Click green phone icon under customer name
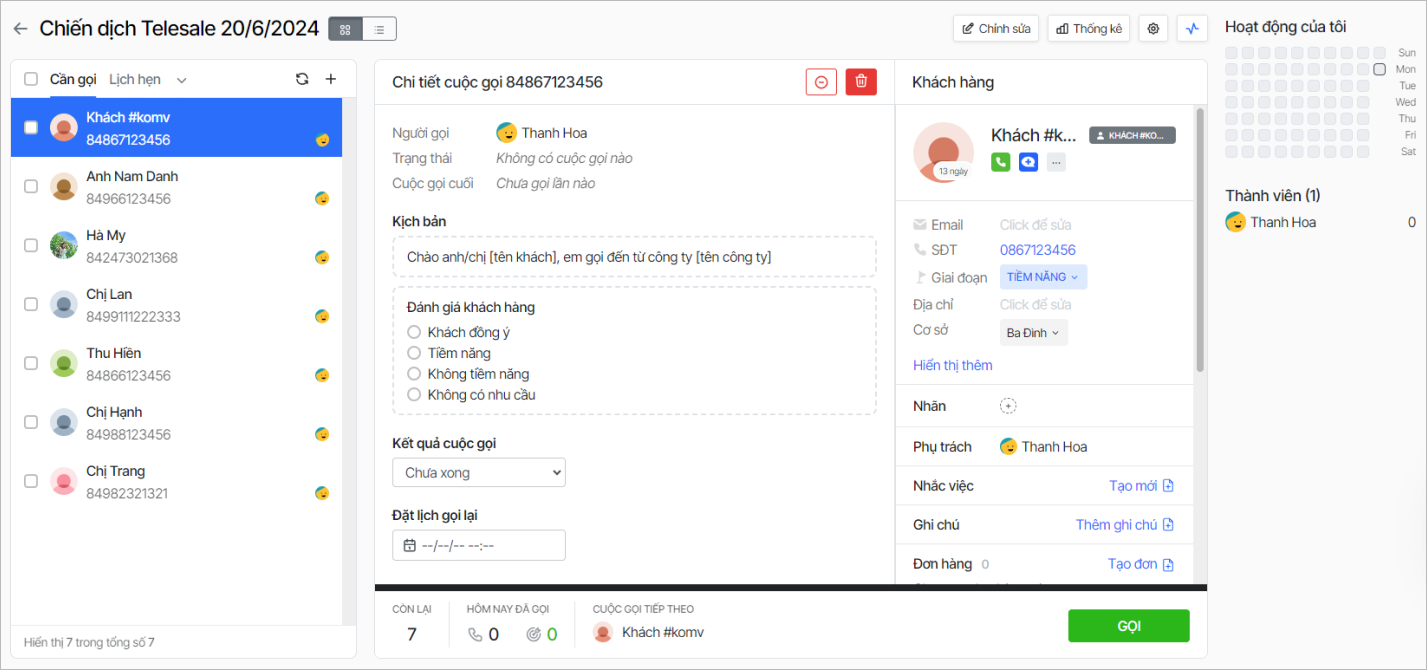The width and height of the screenshot is (1427, 670). coord(1000,162)
